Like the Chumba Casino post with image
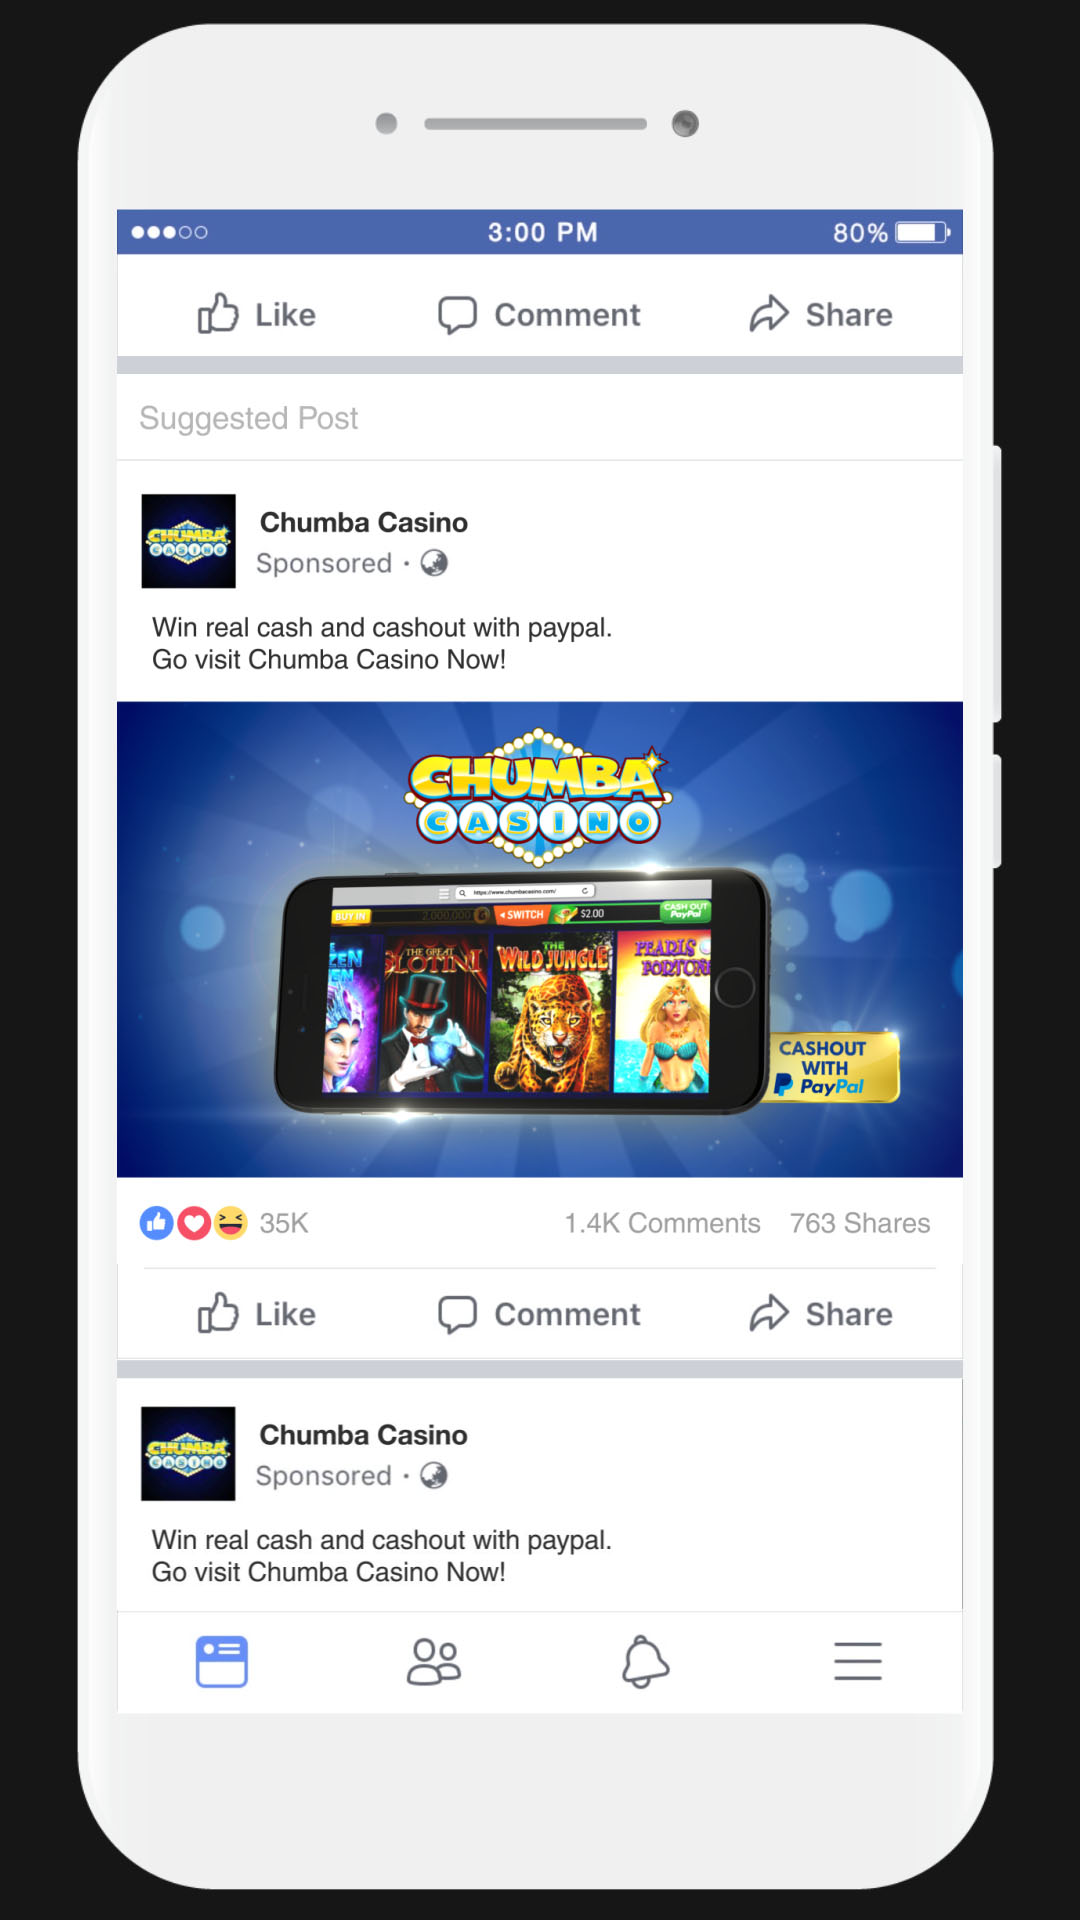Viewport: 1080px width, 1920px height. [x=257, y=1313]
